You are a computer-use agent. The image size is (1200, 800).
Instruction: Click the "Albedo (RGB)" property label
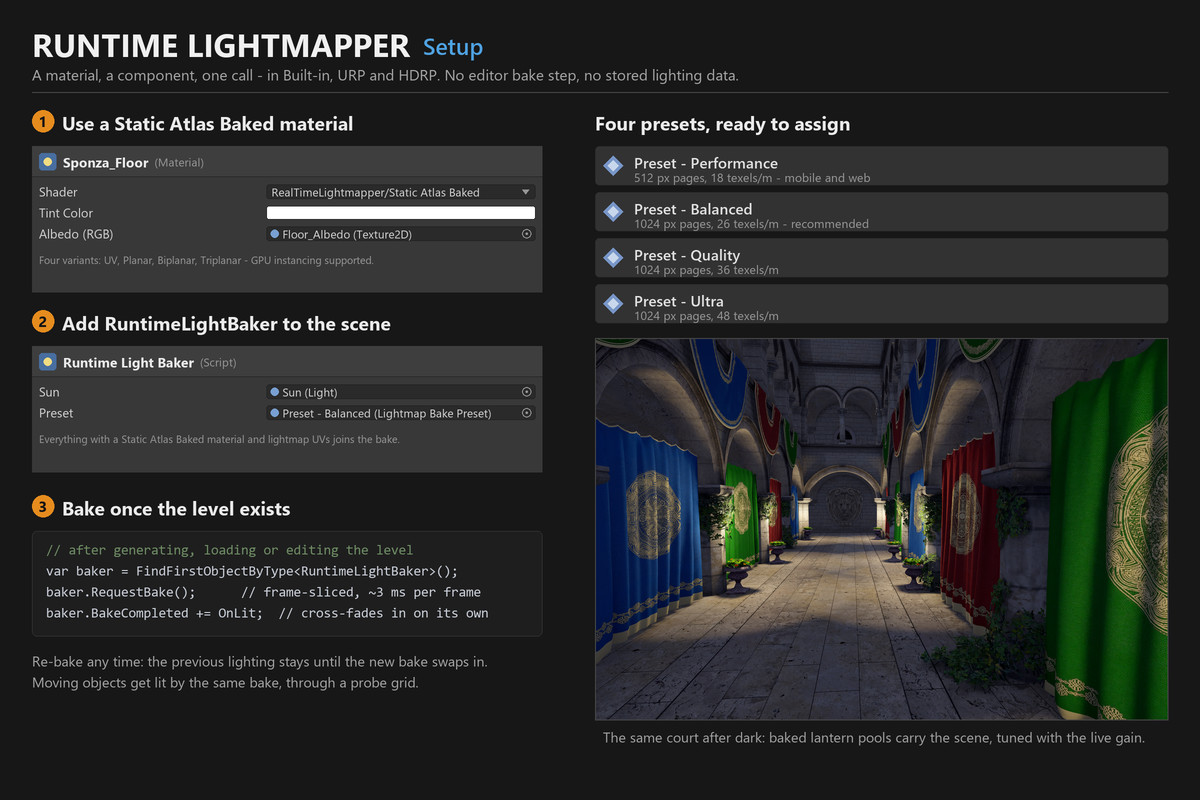[x=76, y=234]
